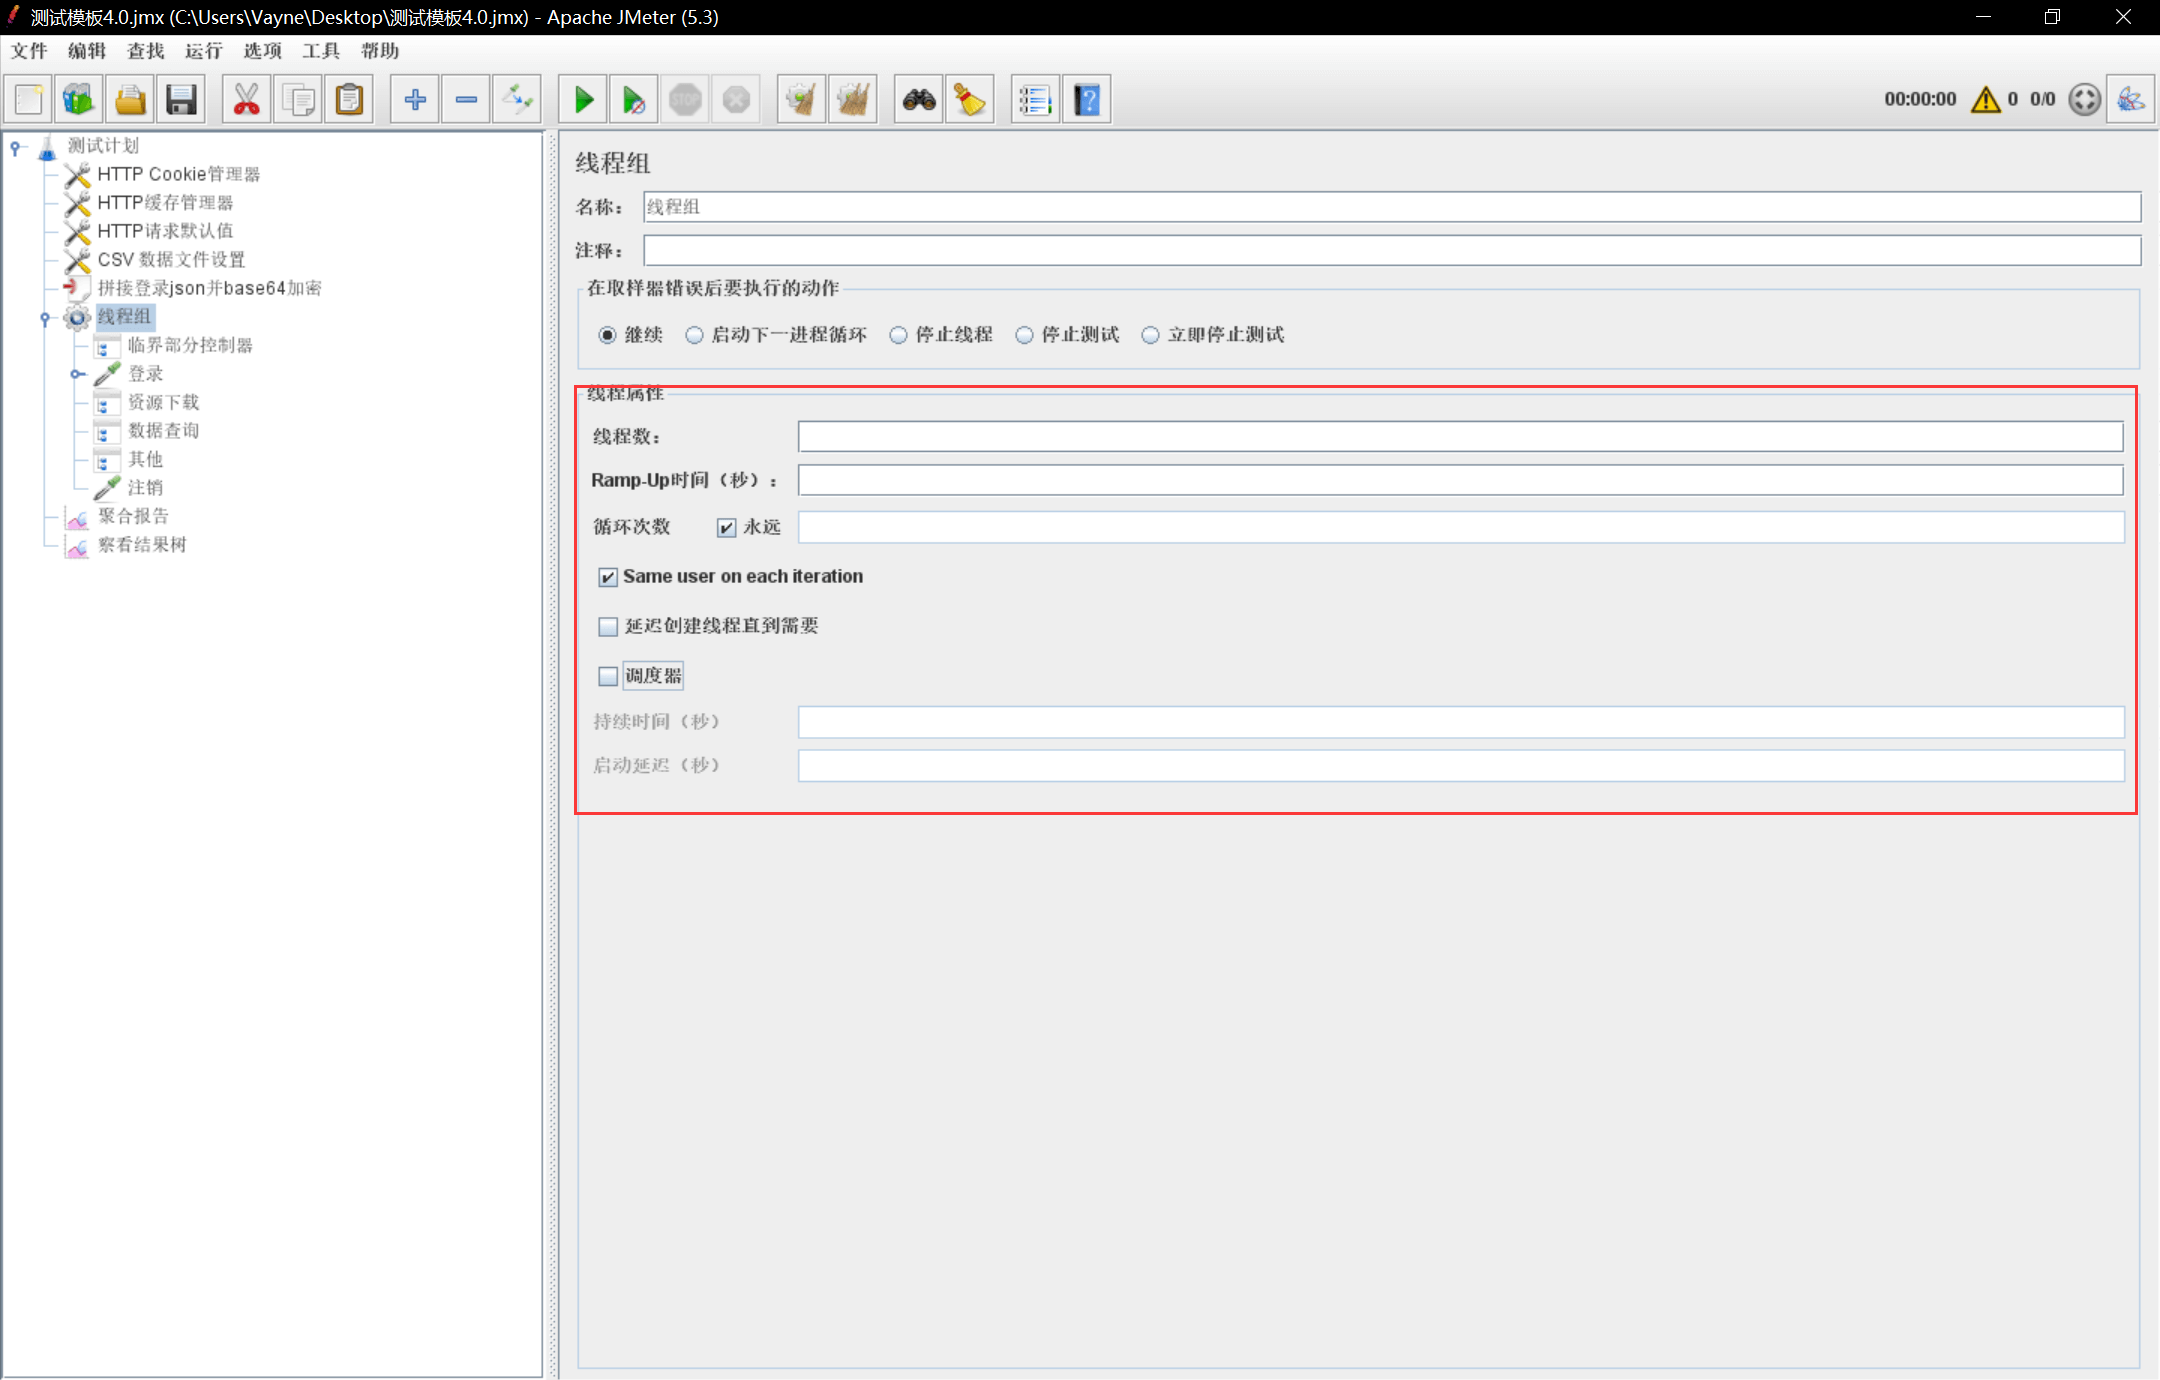Click the Clear all brooms icon
The image size is (2160, 1380).
tap(853, 99)
